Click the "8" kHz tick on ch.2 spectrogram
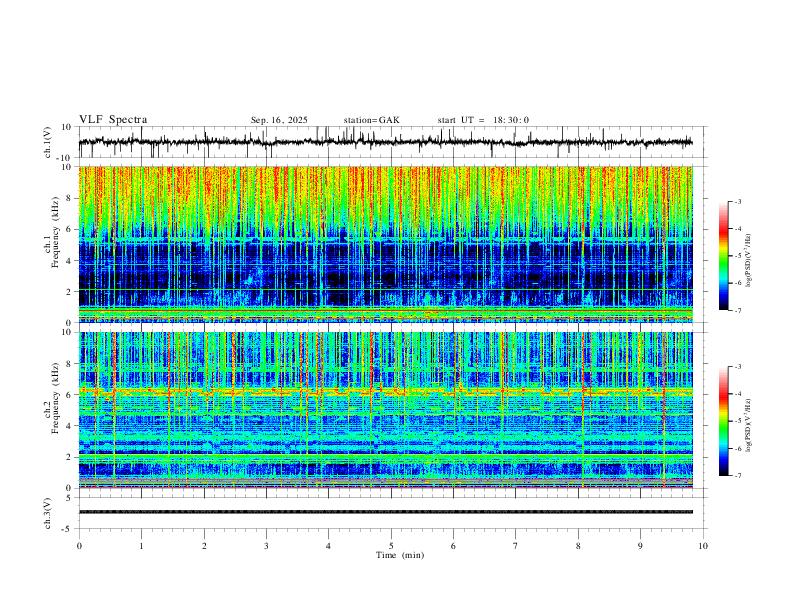 [x=70, y=364]
